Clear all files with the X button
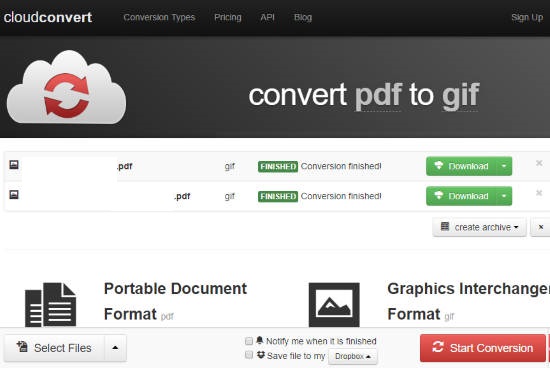This screenshot has height=368, width=550. [541, 227]
